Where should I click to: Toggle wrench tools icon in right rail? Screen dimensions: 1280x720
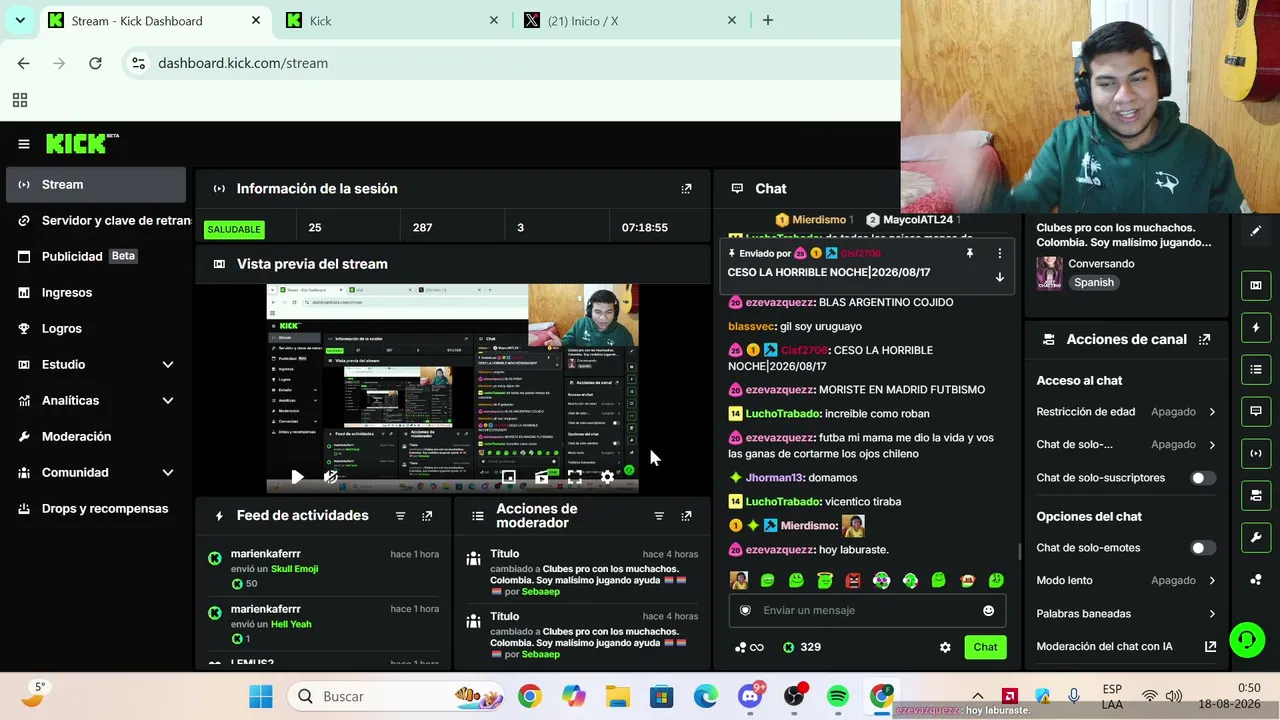coord(1256,537)
